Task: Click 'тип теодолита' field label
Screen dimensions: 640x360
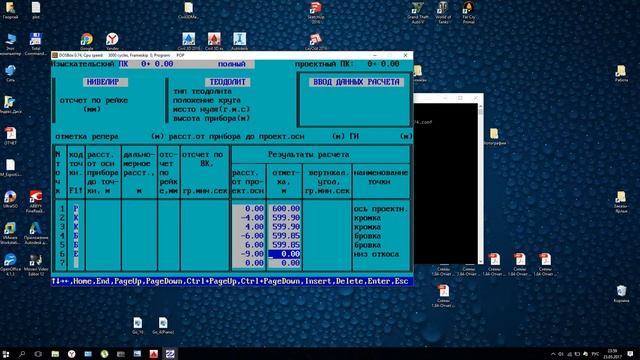Action: pyautogui.click(x=202, y=91)
